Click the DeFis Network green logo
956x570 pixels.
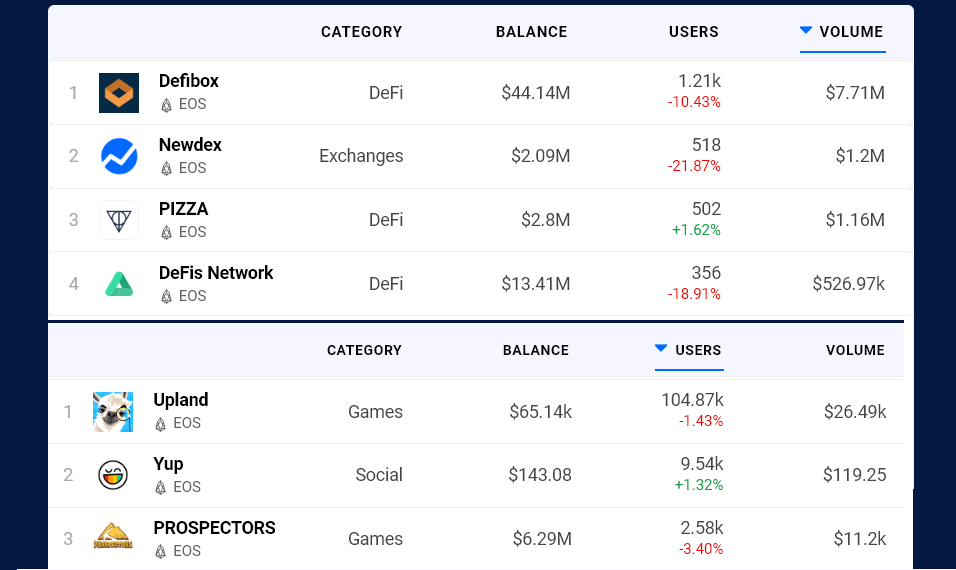(119, 284)
